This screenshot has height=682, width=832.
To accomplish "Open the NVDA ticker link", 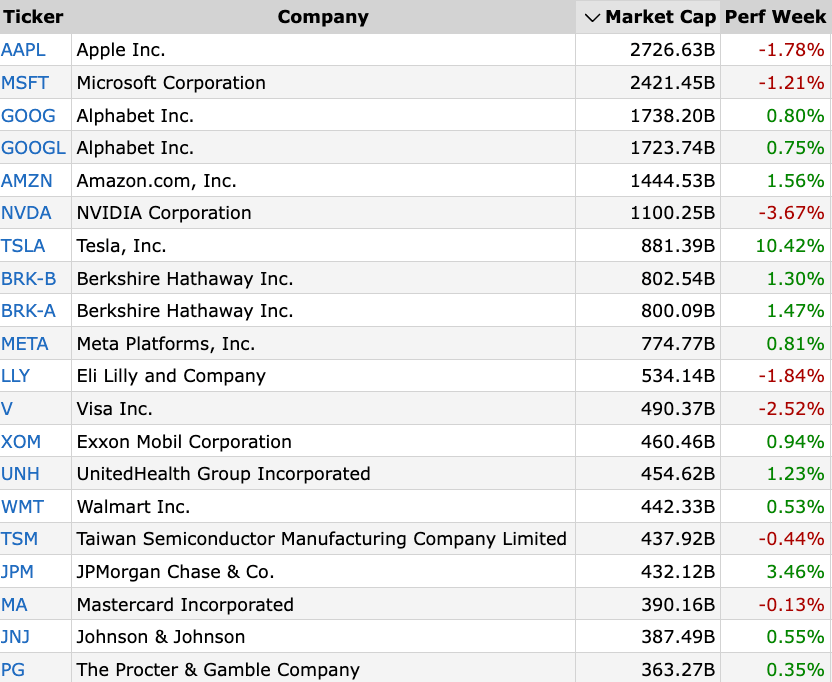I will click(26, 213).
